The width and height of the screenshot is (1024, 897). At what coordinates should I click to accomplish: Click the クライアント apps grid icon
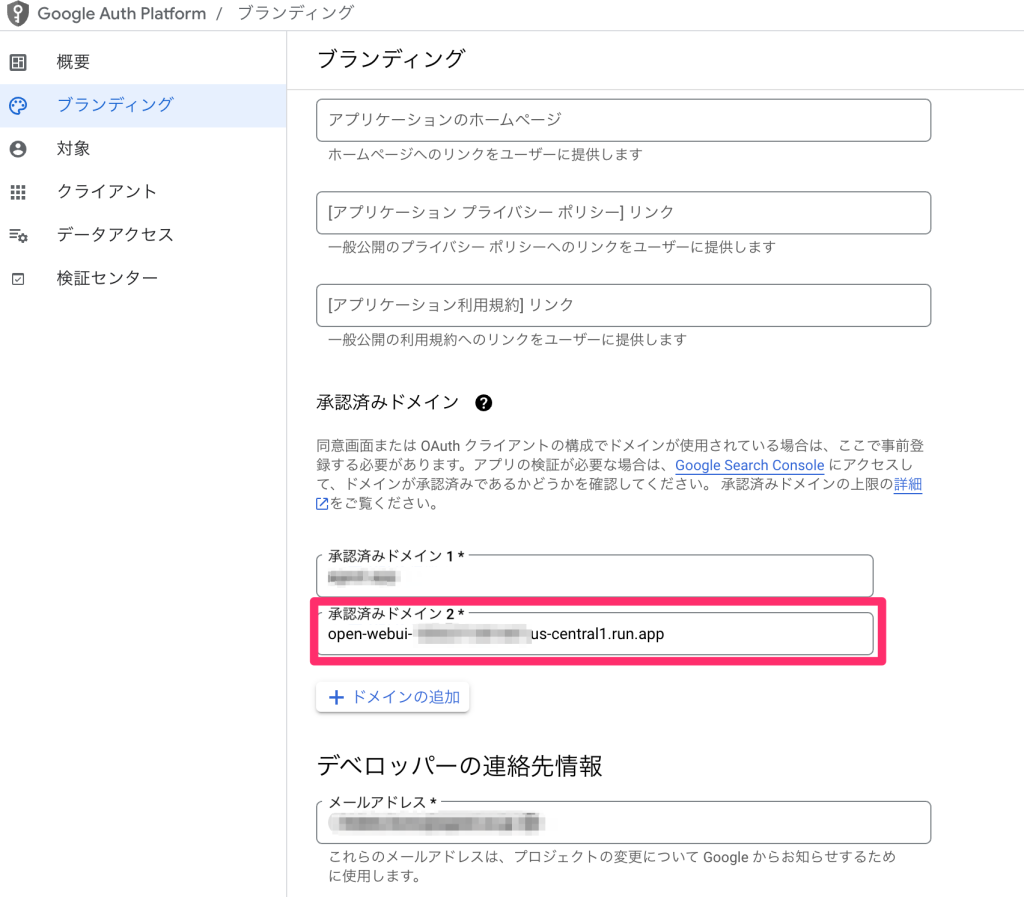(x=18, y=192)
